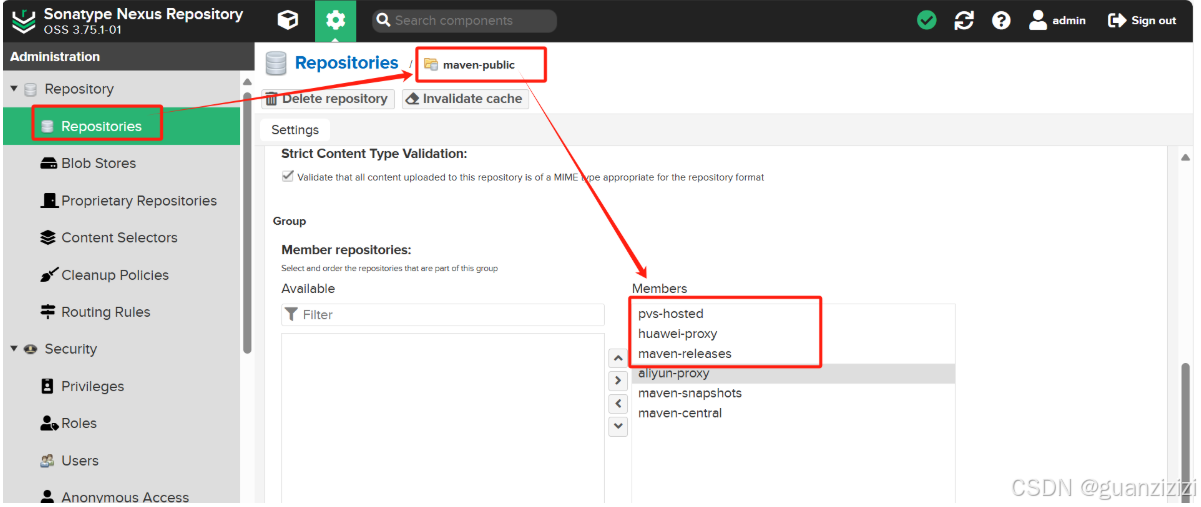1201x507 pixels.
Task: Click the admin username label
Action: click(1069, 20)
